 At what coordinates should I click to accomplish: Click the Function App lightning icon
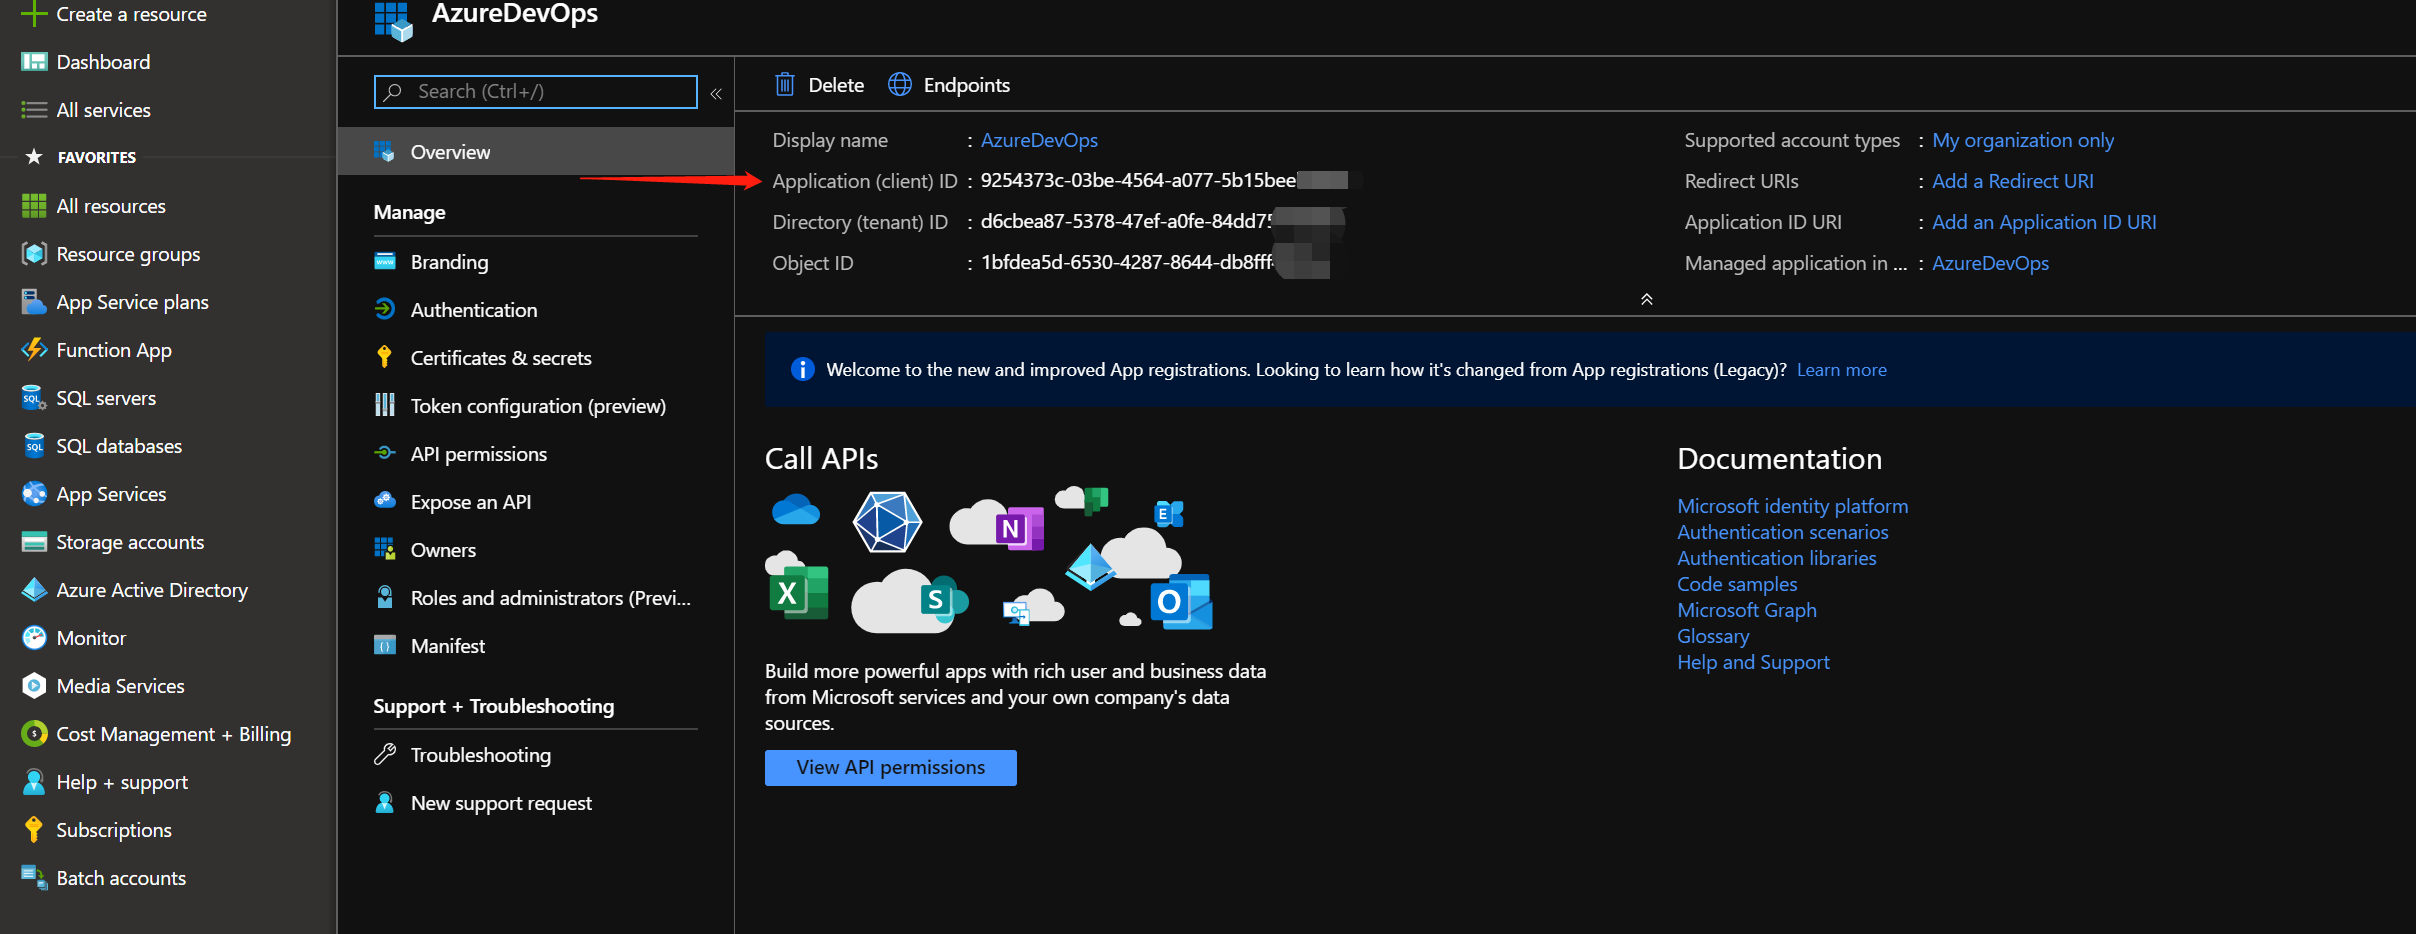pyautogui.click(x=34, y=350)
